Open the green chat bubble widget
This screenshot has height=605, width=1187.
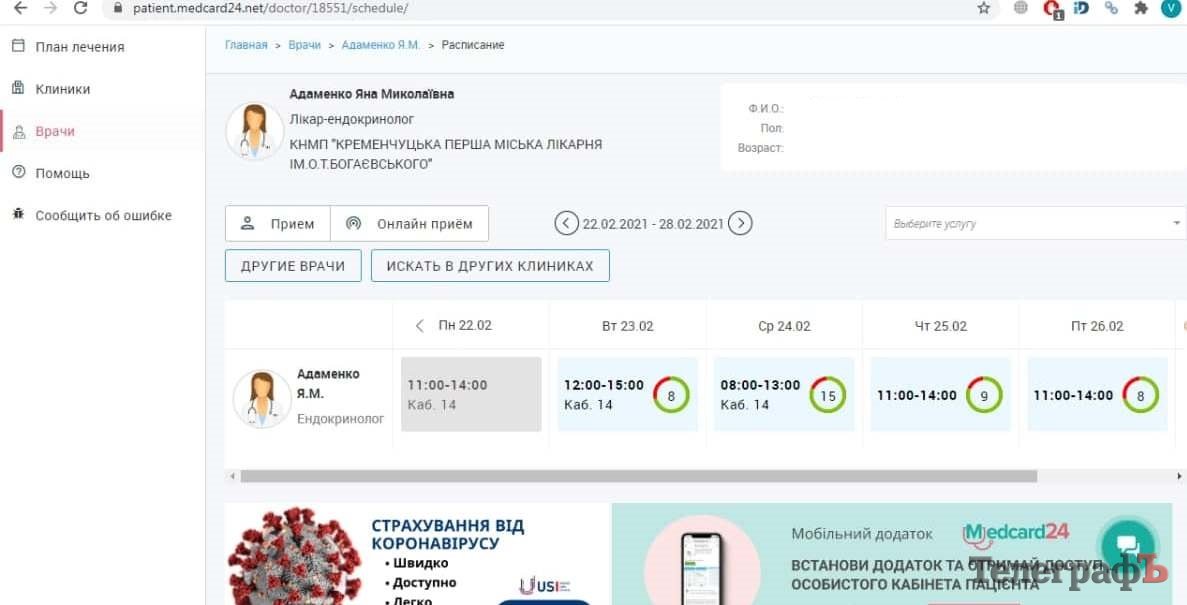[1127, 545]
